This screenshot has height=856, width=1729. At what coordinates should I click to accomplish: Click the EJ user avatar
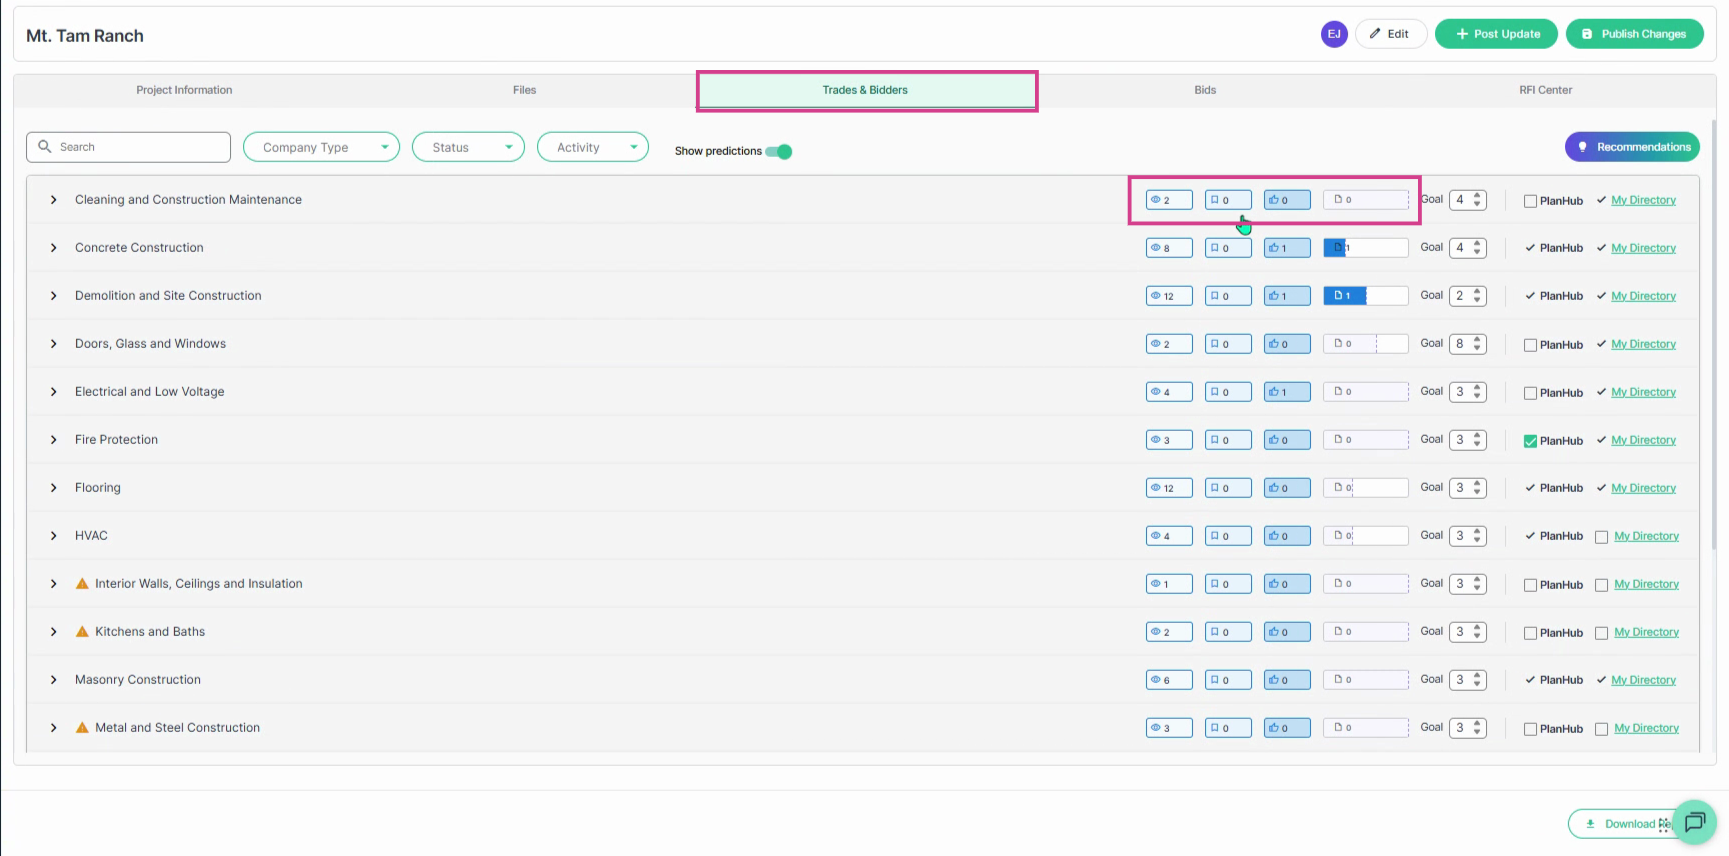[x=1334, y=34]
